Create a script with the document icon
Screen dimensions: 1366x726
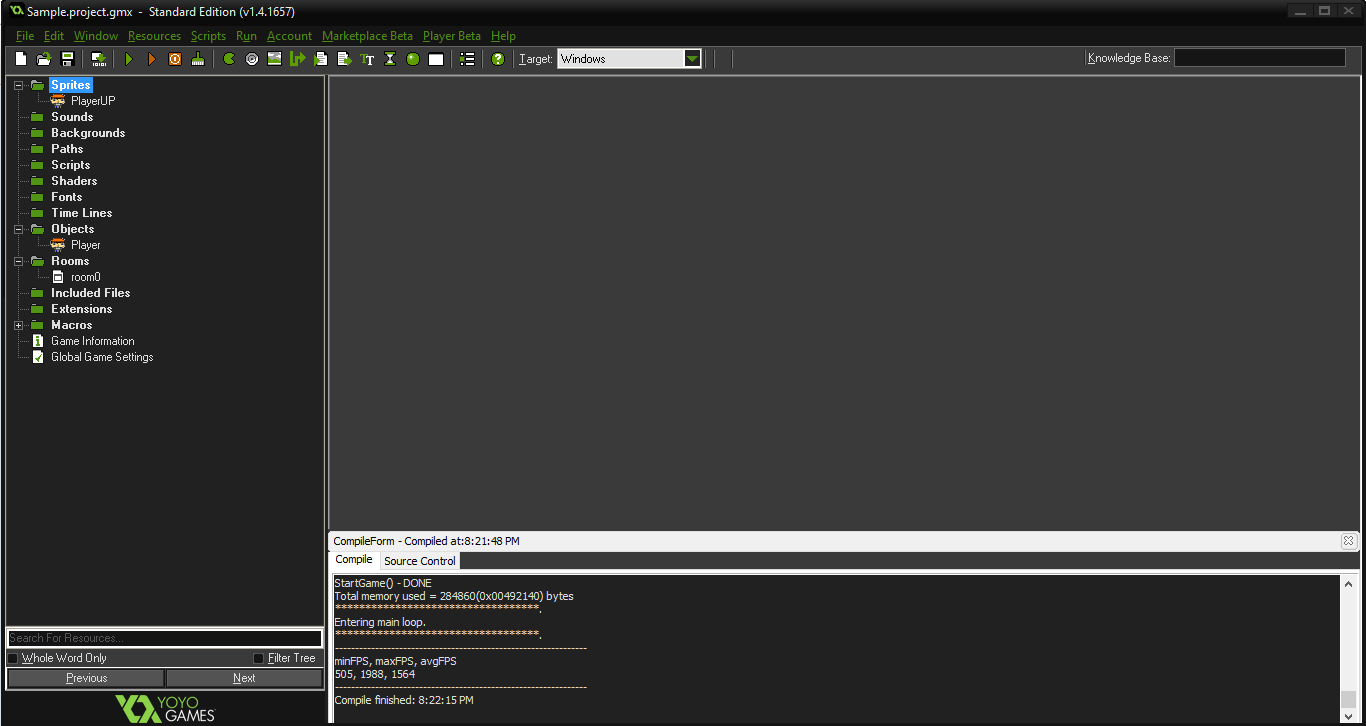coord(321,59)
